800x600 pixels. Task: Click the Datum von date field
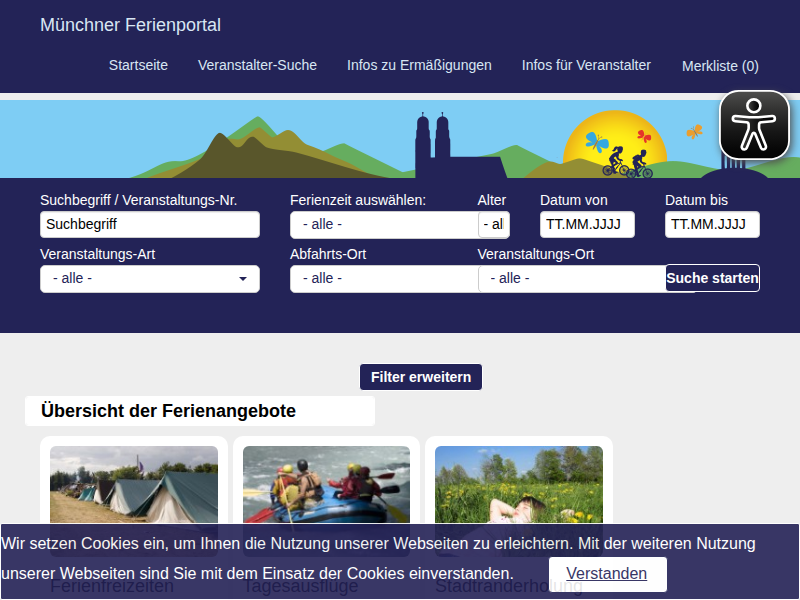coord(587,224)
